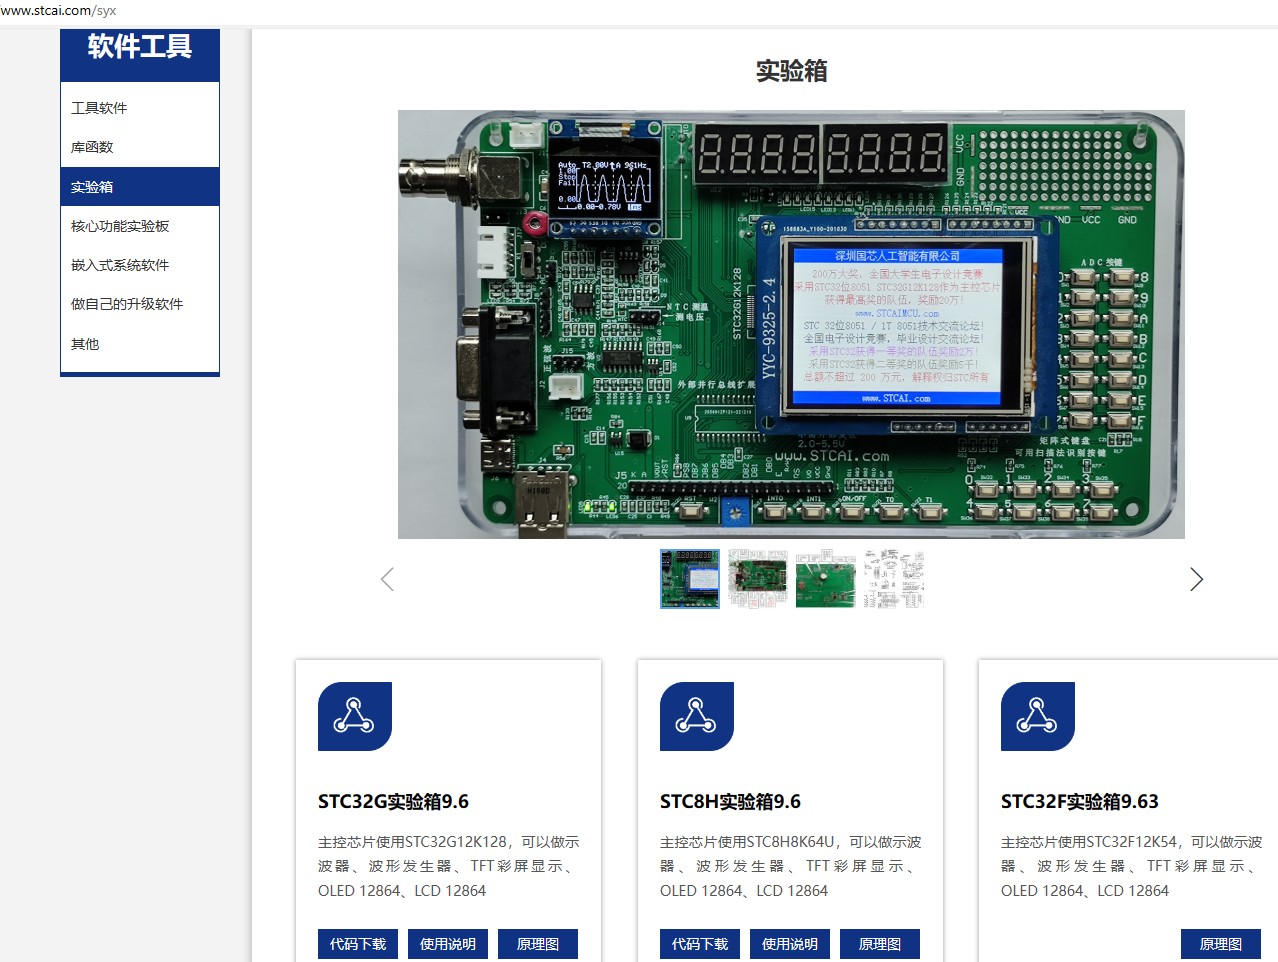Screen dimensions: 1278x962
Task: Select the highlighted 实验箱 menu item
Action: point(140,187)
